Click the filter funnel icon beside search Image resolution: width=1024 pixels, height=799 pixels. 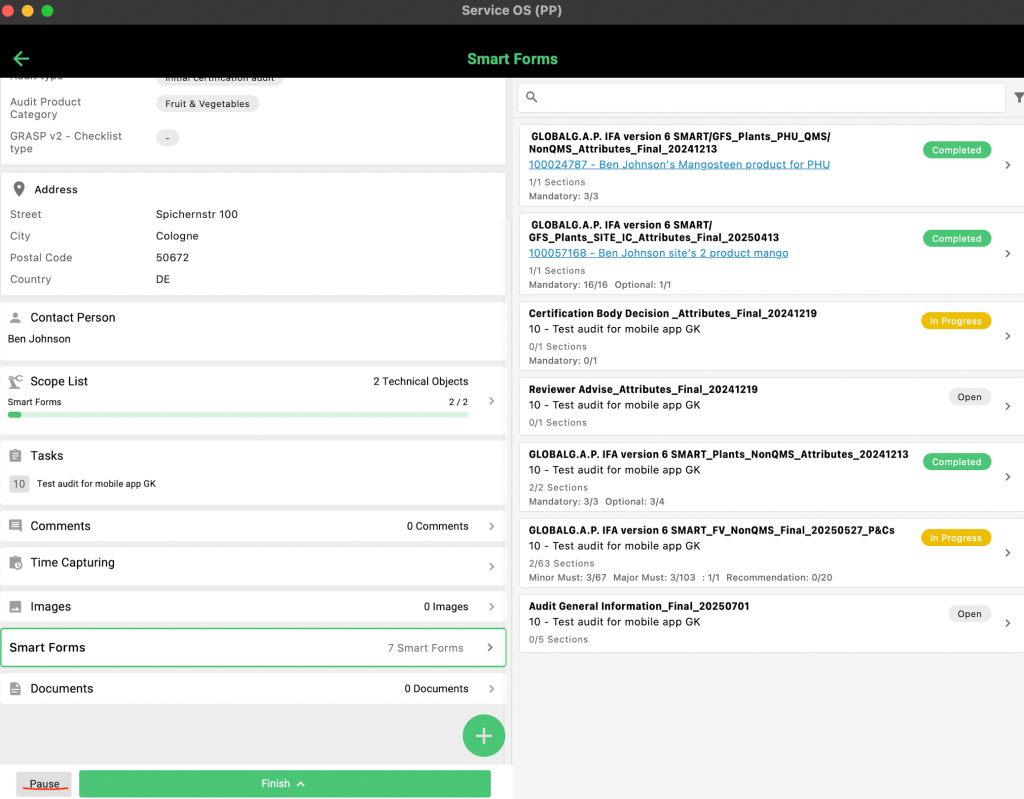pyautogui.click(x=1018, y=97)
